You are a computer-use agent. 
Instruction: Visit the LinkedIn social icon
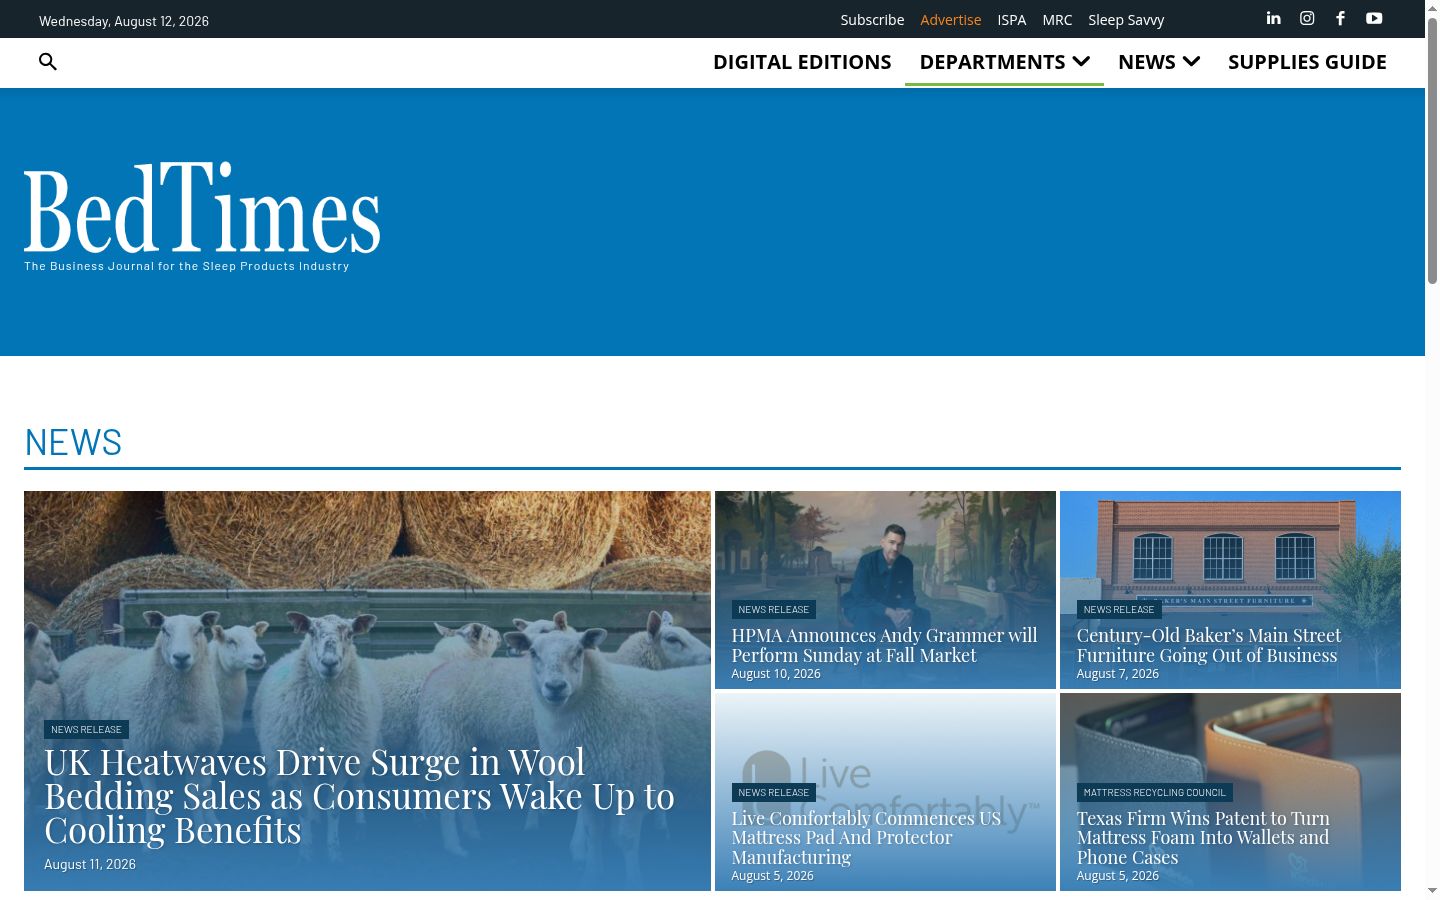tap(1273, 18)
